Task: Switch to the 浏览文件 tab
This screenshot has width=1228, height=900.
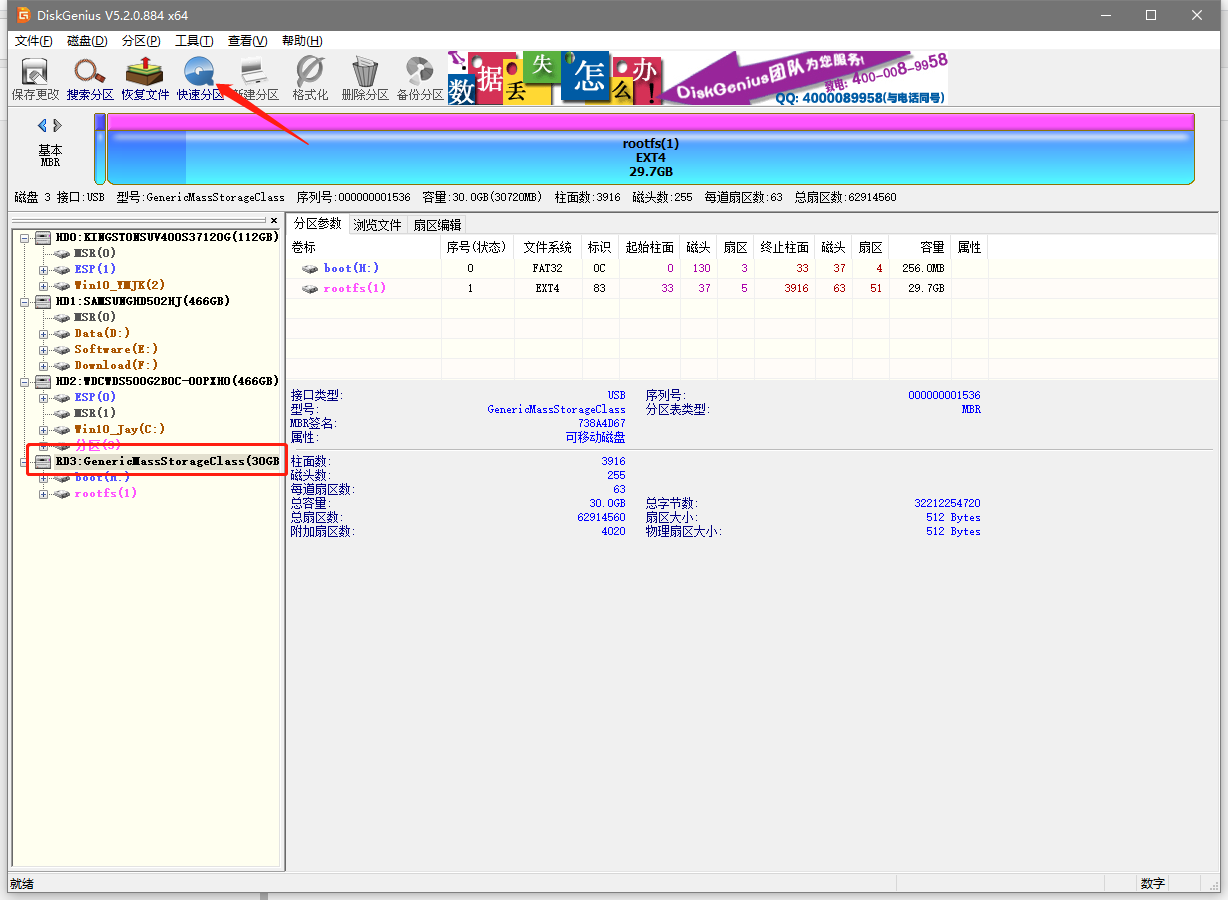Action: coord(377,225)
